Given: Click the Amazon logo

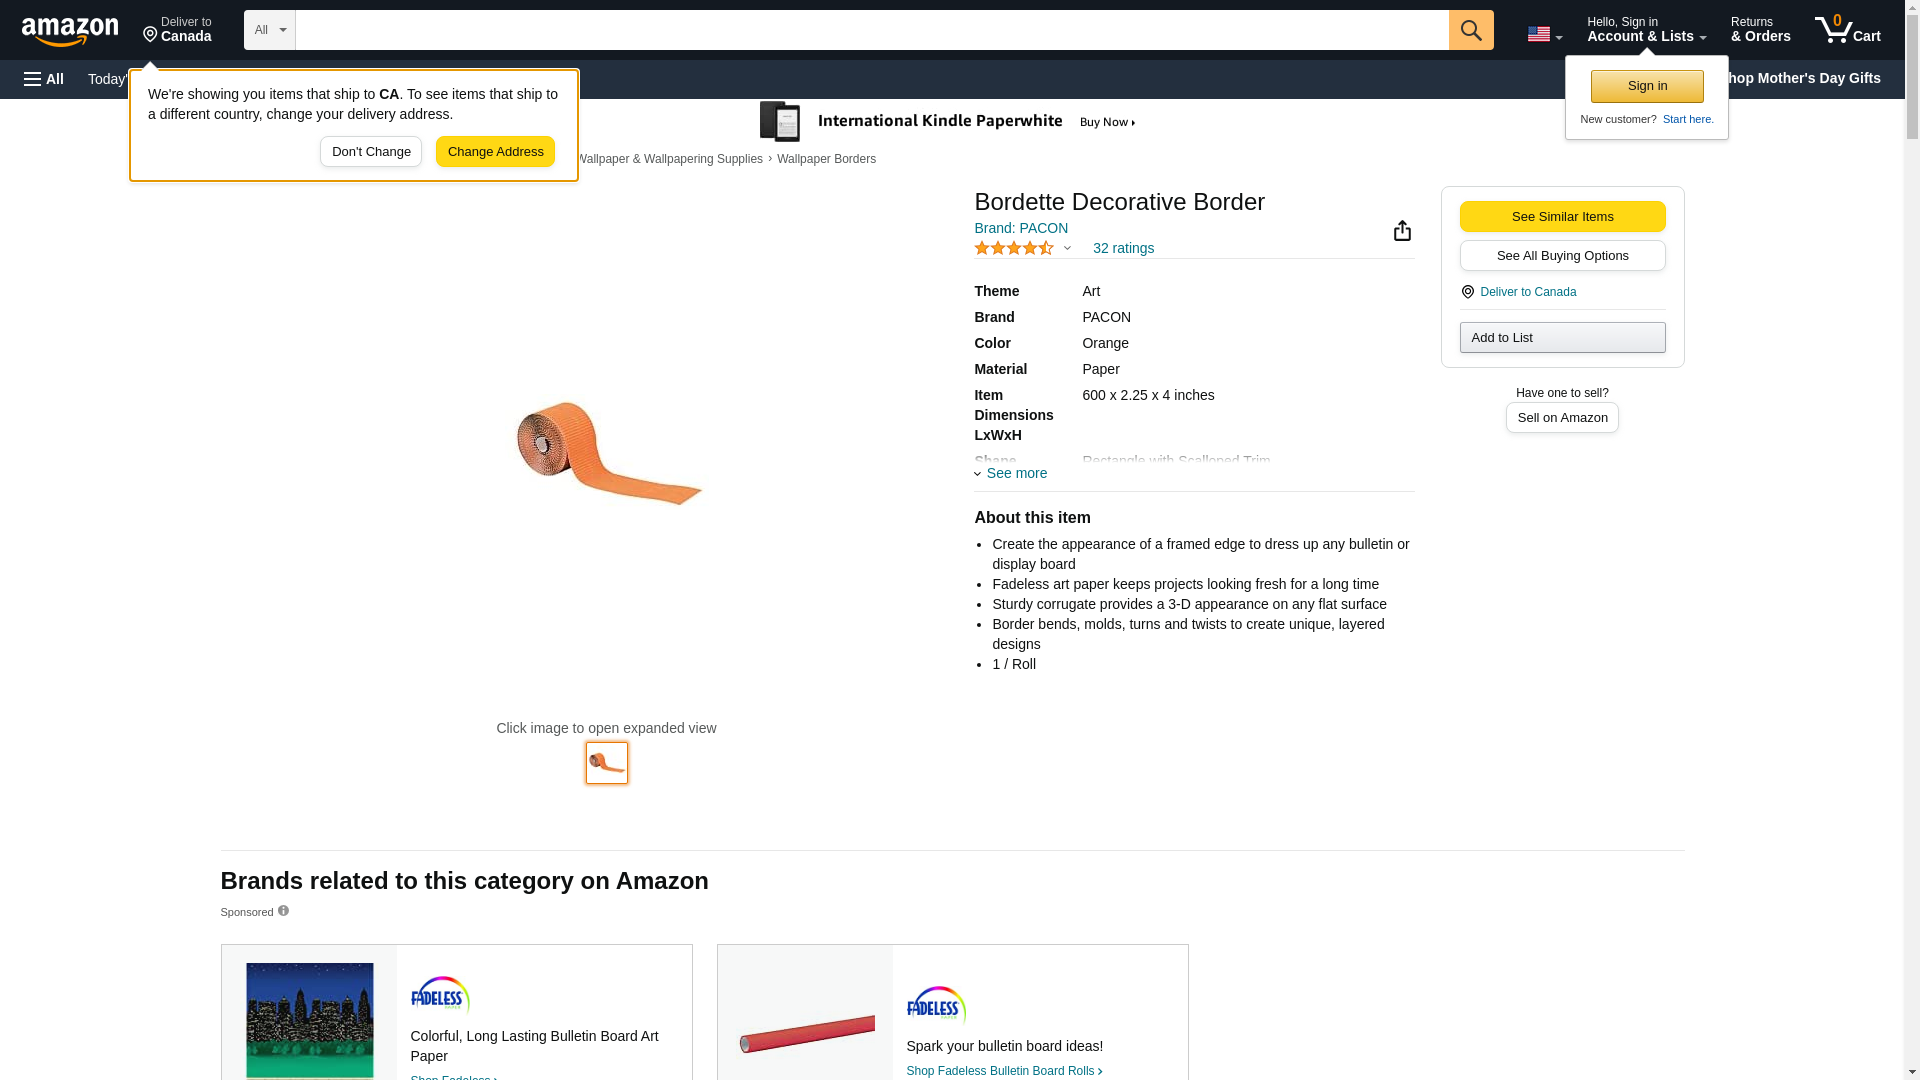Looking at the screenshot, I should click(x=70, y=31).
